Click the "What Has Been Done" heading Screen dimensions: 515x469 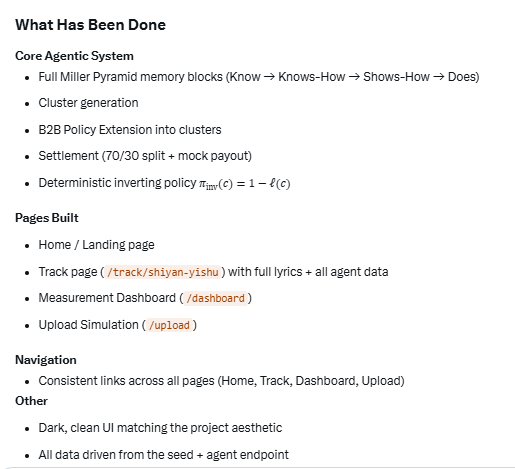(x=90, y=25)
